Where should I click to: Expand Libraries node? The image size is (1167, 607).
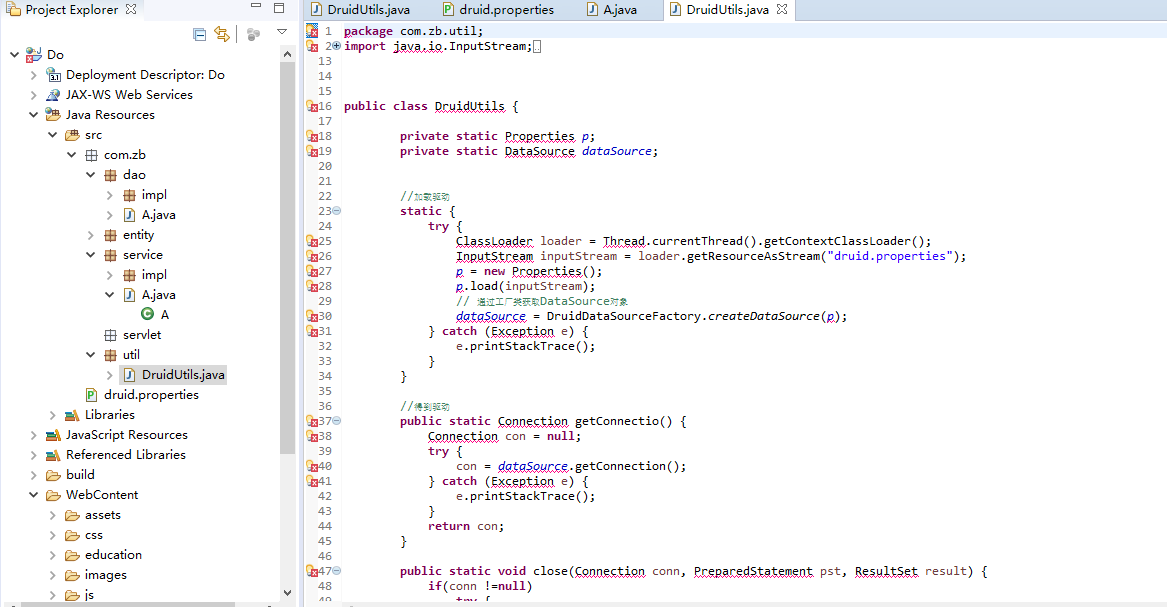point(53,415)
